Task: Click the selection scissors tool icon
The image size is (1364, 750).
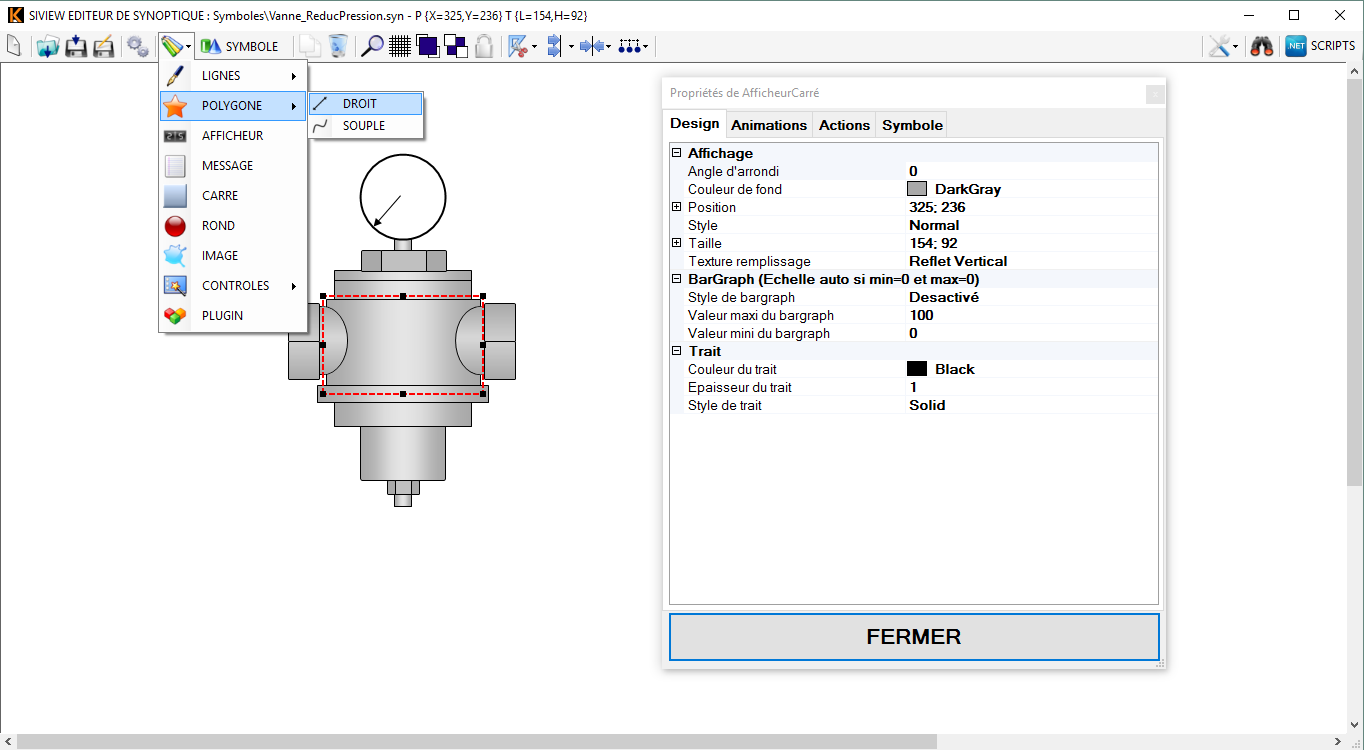Action: coord(518,46)
